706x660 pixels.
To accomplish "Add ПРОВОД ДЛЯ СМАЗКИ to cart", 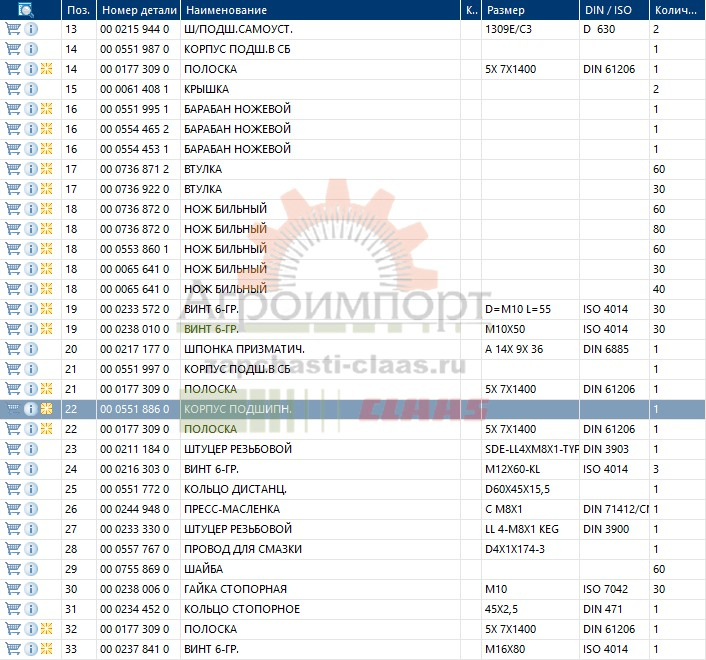I will click(x=13, y=549).
